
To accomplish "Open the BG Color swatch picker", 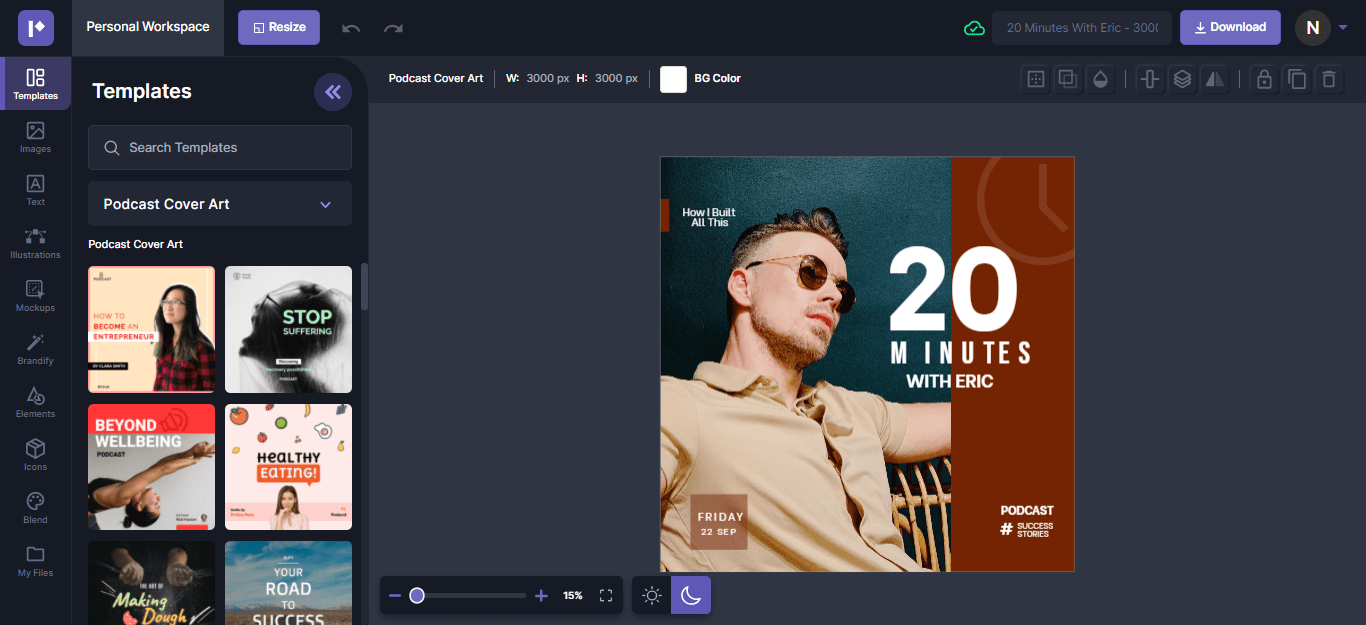I will [672, 78].
